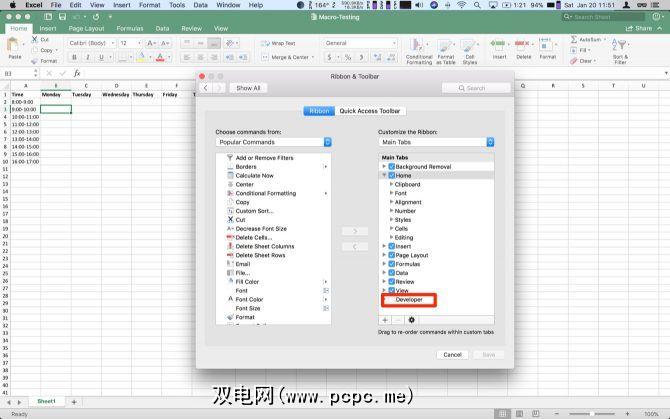Click the Merge & Center icon
Viewport: 670px width, 419px height.
point(265,57)
